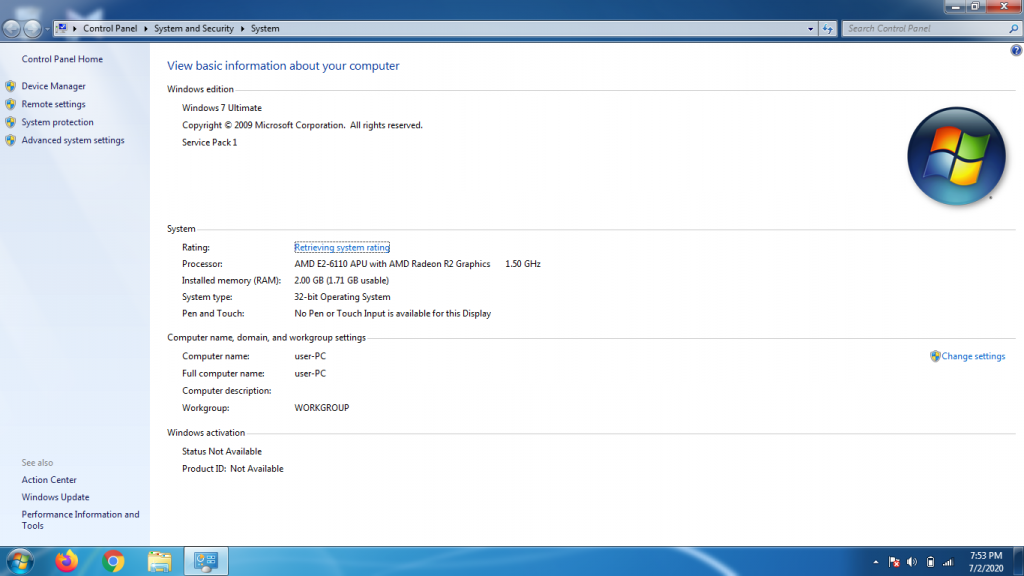Click Control Panel System taskbar button
Image resolution: width=1024 pixels, height=576 pixels.
pos(206,561)
